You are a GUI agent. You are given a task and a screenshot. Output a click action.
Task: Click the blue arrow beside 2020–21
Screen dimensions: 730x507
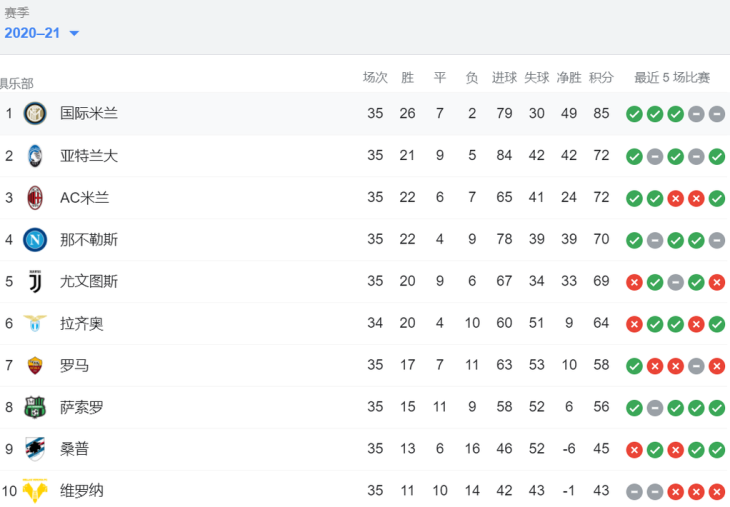[x=74, y=34]
